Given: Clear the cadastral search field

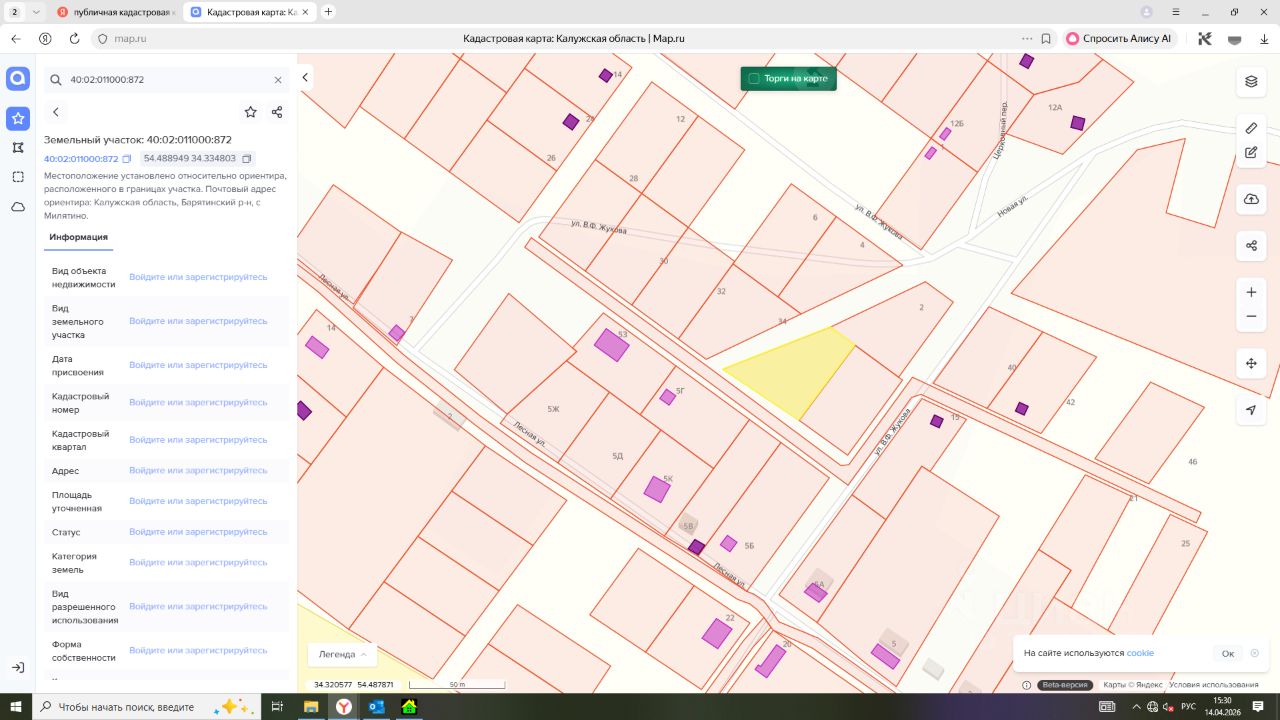Looking at the screenshot, I should pos(278,79).
